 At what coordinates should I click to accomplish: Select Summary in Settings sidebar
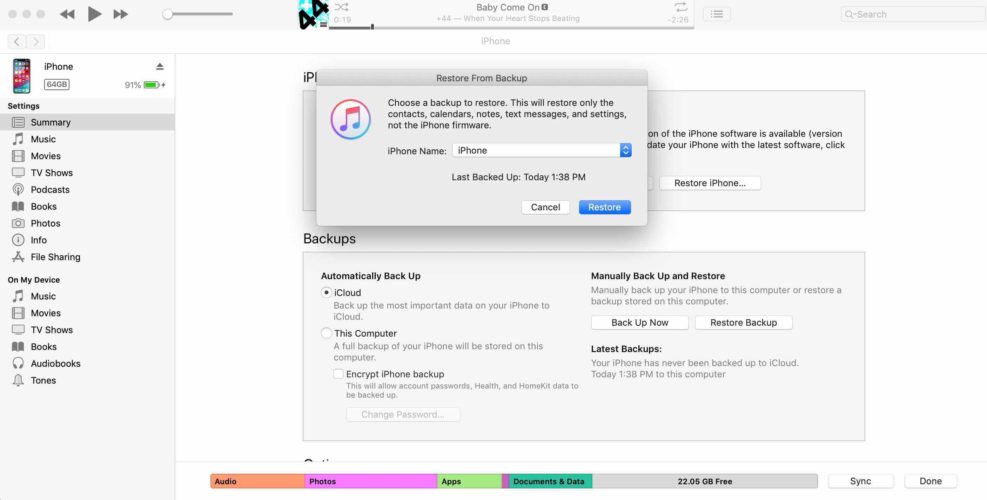87,122
